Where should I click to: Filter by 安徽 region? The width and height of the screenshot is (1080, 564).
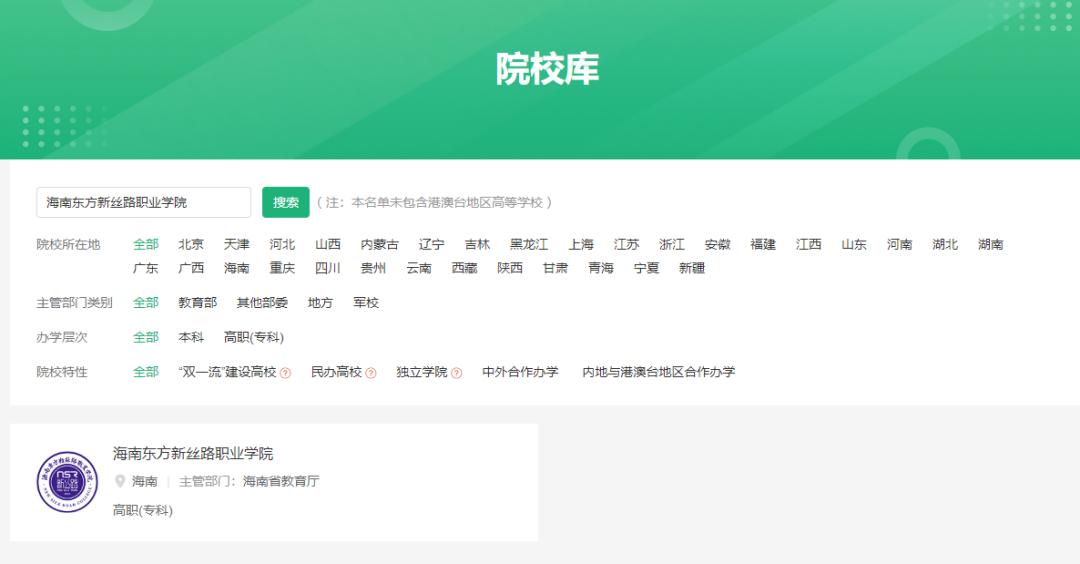(717, 244)
